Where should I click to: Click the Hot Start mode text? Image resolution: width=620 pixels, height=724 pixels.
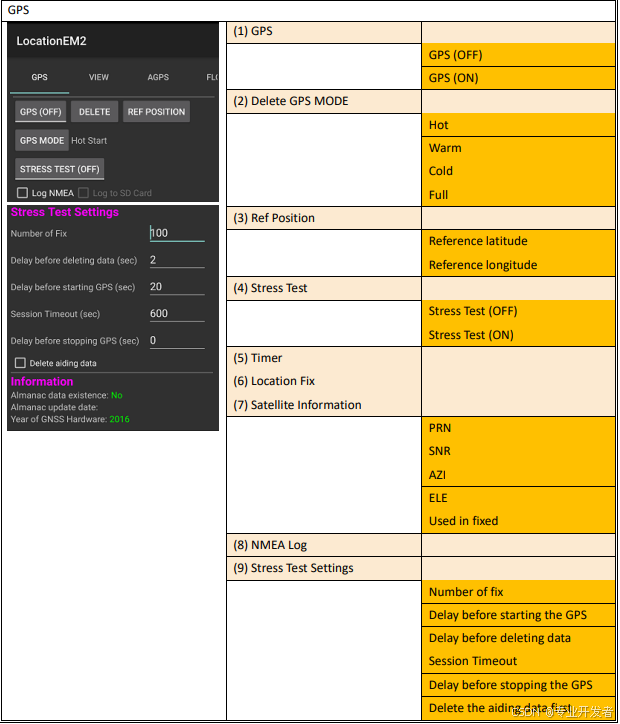point(89,141)
